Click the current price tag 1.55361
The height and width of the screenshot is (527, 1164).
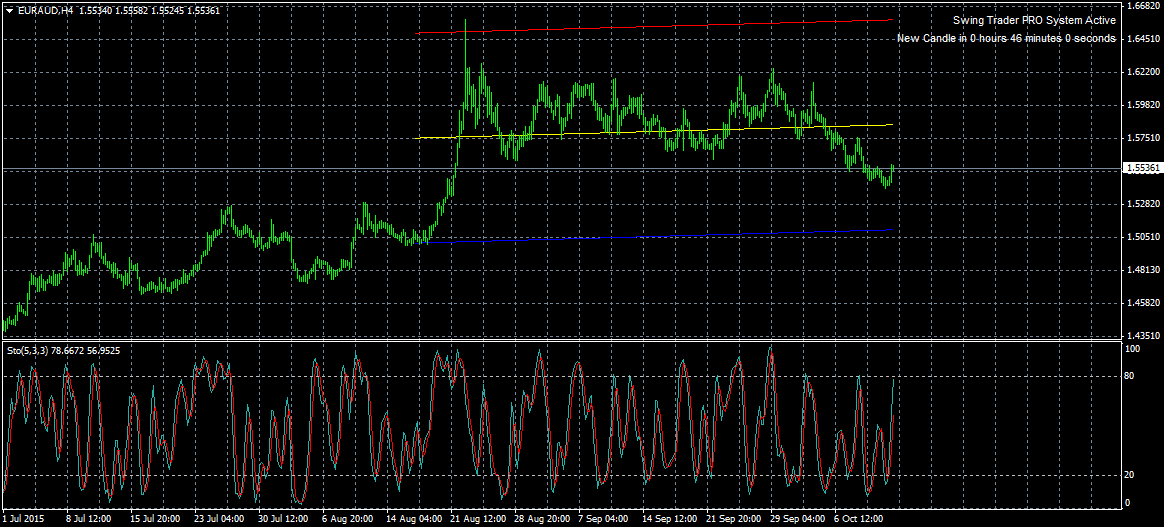[1143, 168]
